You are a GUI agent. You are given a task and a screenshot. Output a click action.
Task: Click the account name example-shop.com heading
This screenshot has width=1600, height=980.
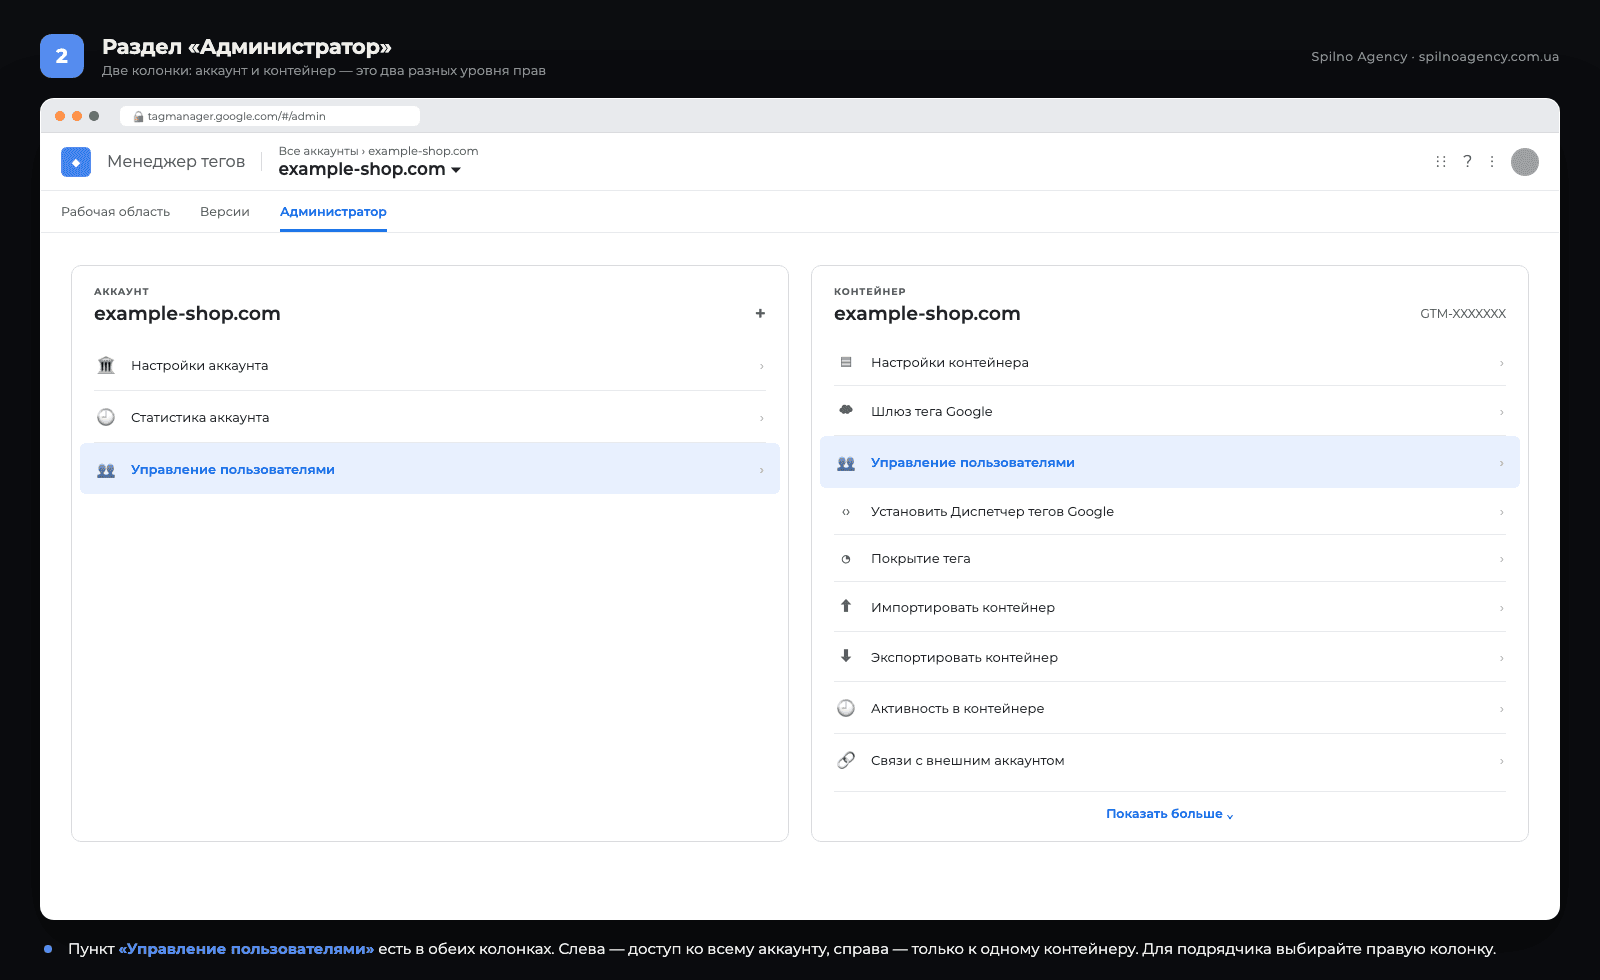click(187, 314)
